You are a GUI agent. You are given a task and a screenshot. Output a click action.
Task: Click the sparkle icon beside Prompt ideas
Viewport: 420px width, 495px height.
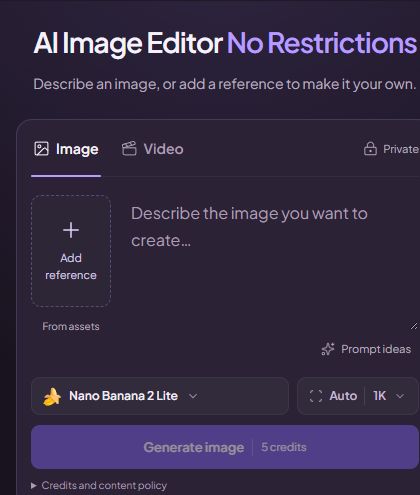tap(328, 349)
